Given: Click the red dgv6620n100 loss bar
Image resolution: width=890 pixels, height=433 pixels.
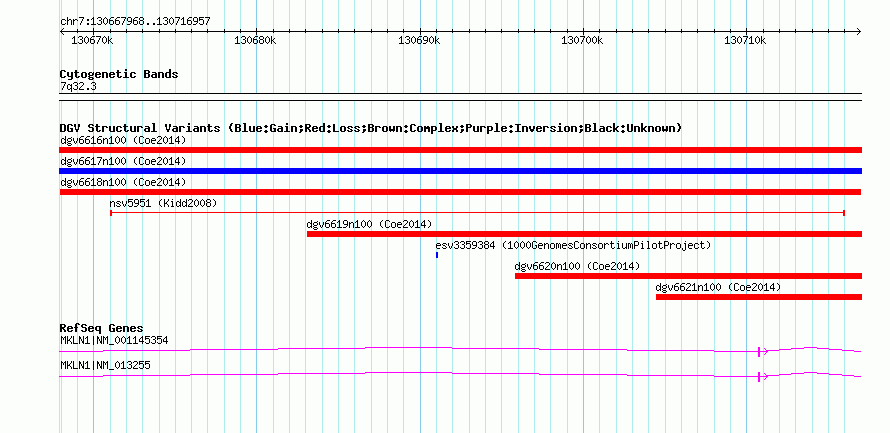Looking at the screenshot, I should coord(689,276).
